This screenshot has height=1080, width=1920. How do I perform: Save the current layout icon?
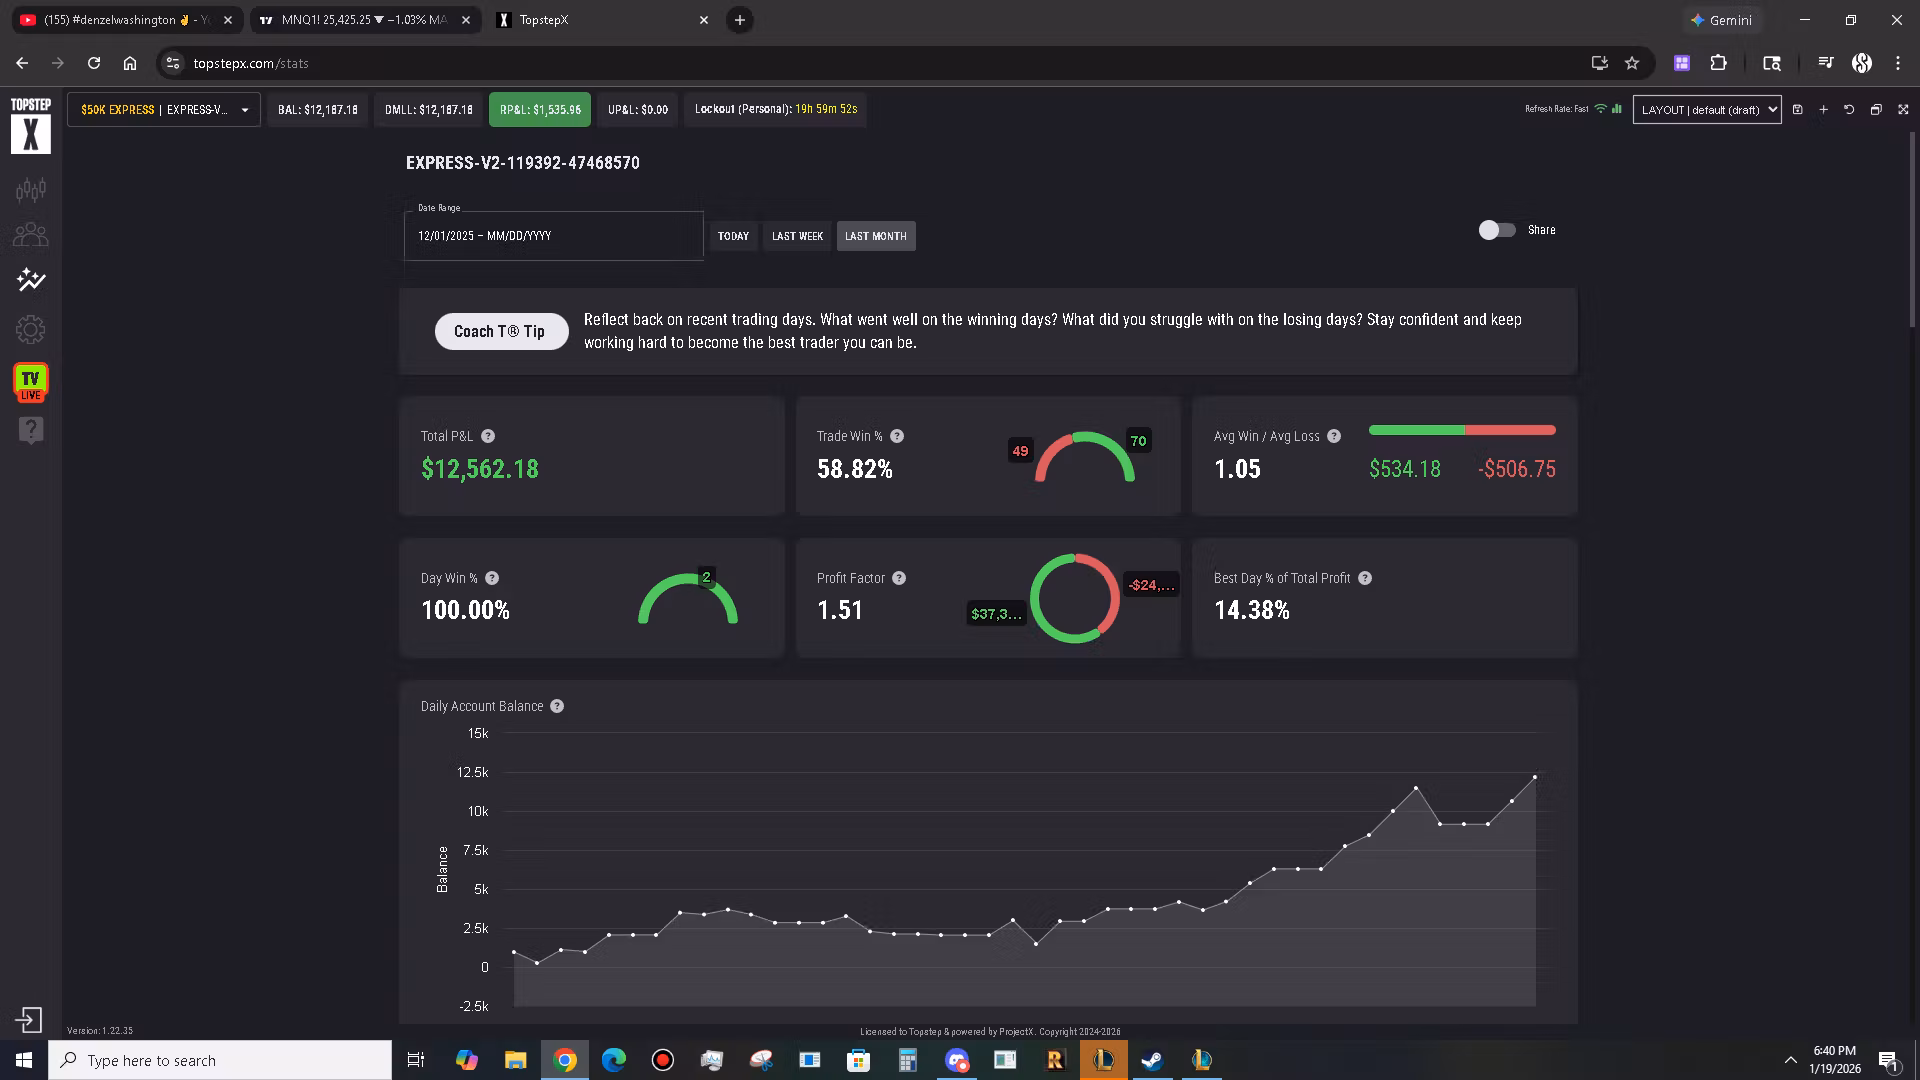click(1797, 109)
